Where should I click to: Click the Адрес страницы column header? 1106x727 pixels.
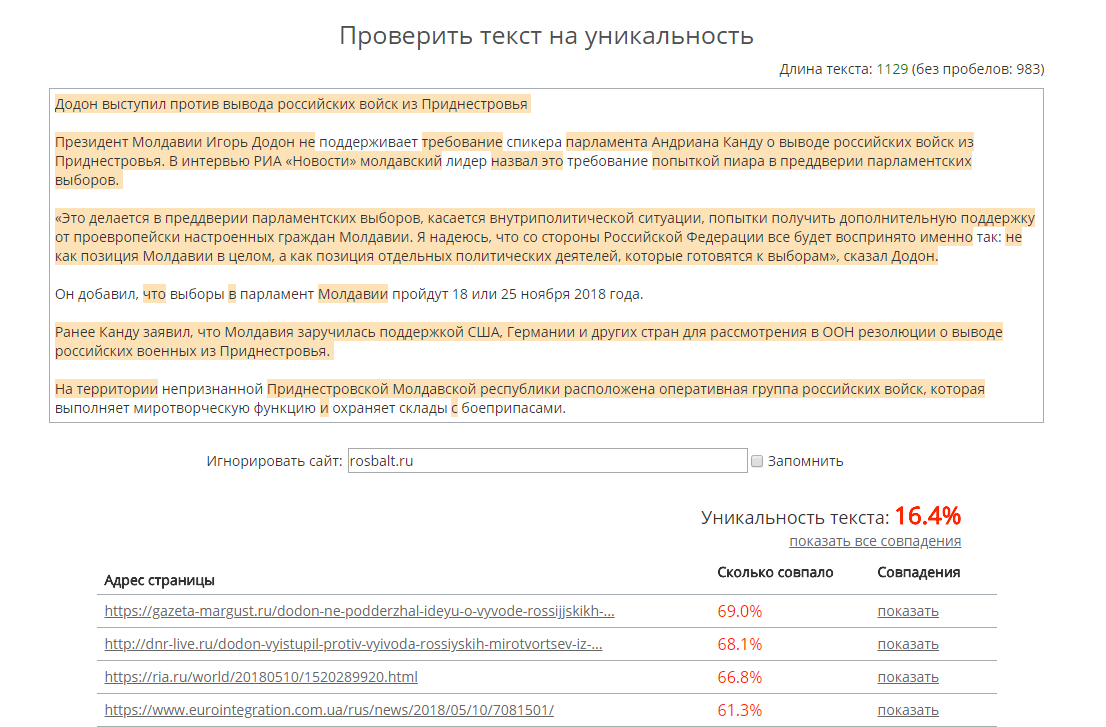pyautogui.click(x=159, y=580)
